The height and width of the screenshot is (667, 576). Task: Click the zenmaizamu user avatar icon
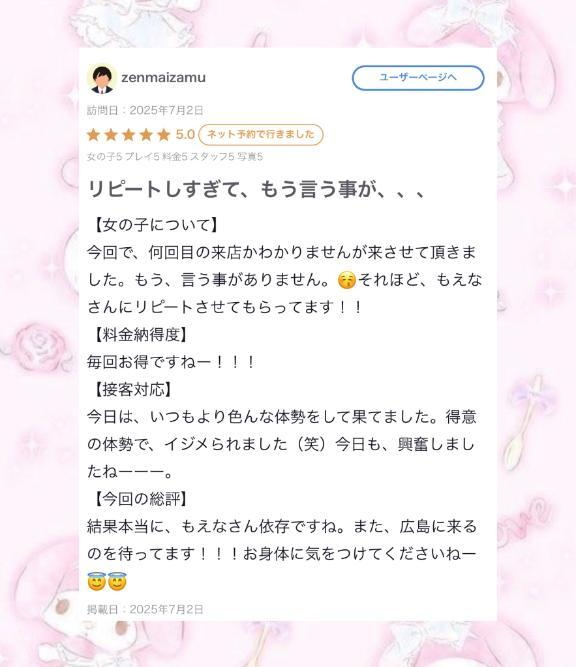coord(102,79)
